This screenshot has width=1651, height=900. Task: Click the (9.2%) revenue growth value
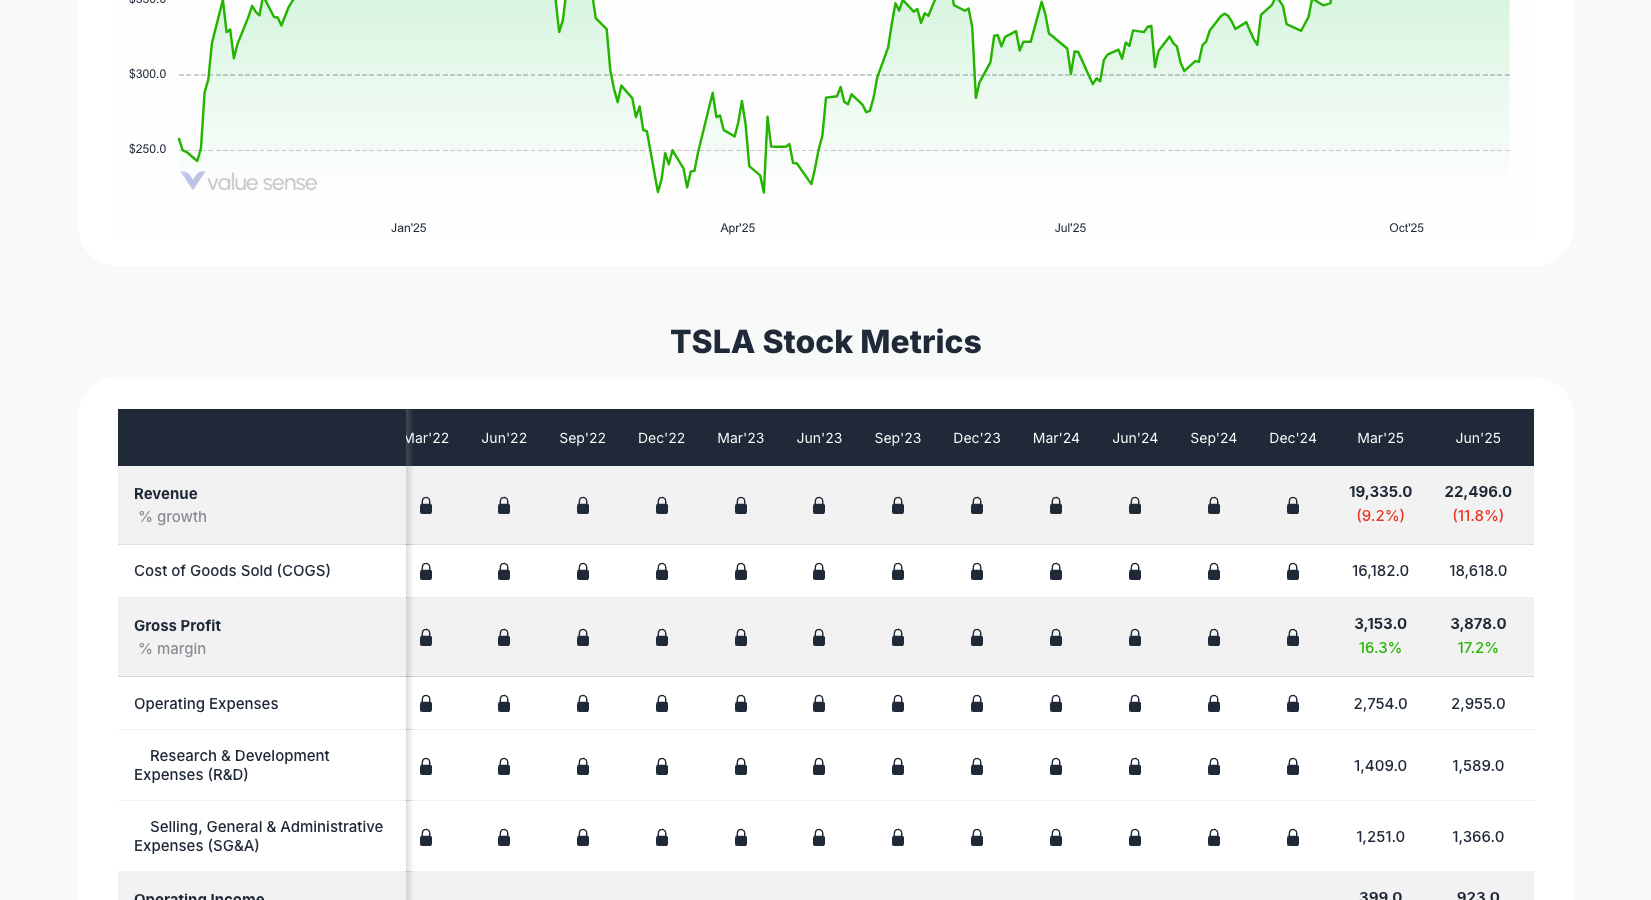[x=1380, y=515]
